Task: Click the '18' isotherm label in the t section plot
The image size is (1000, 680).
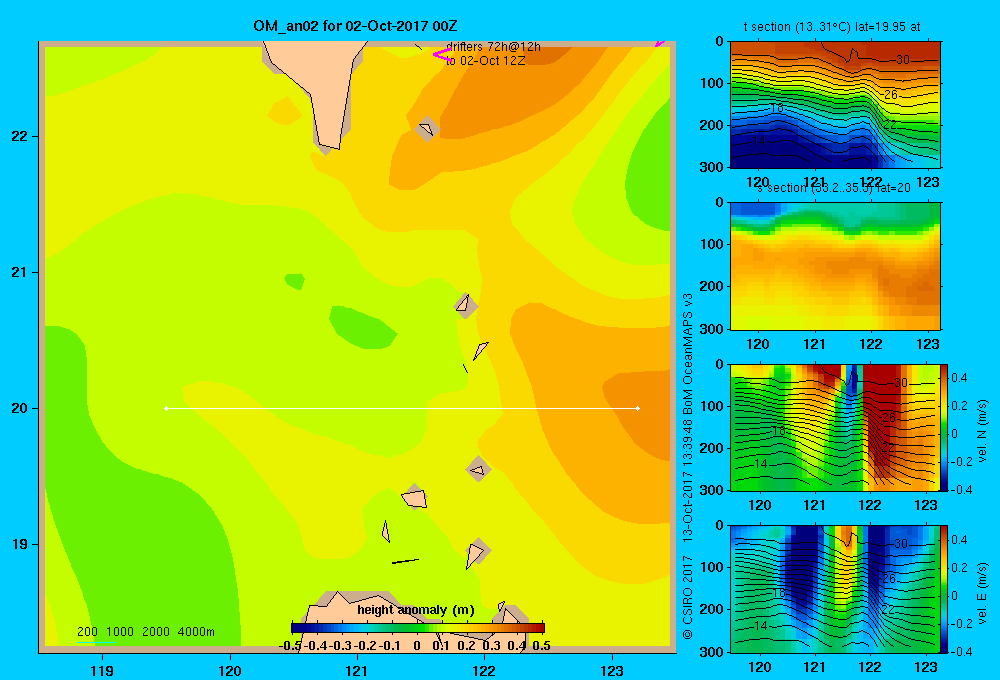Action: click(x=776, y=108)
